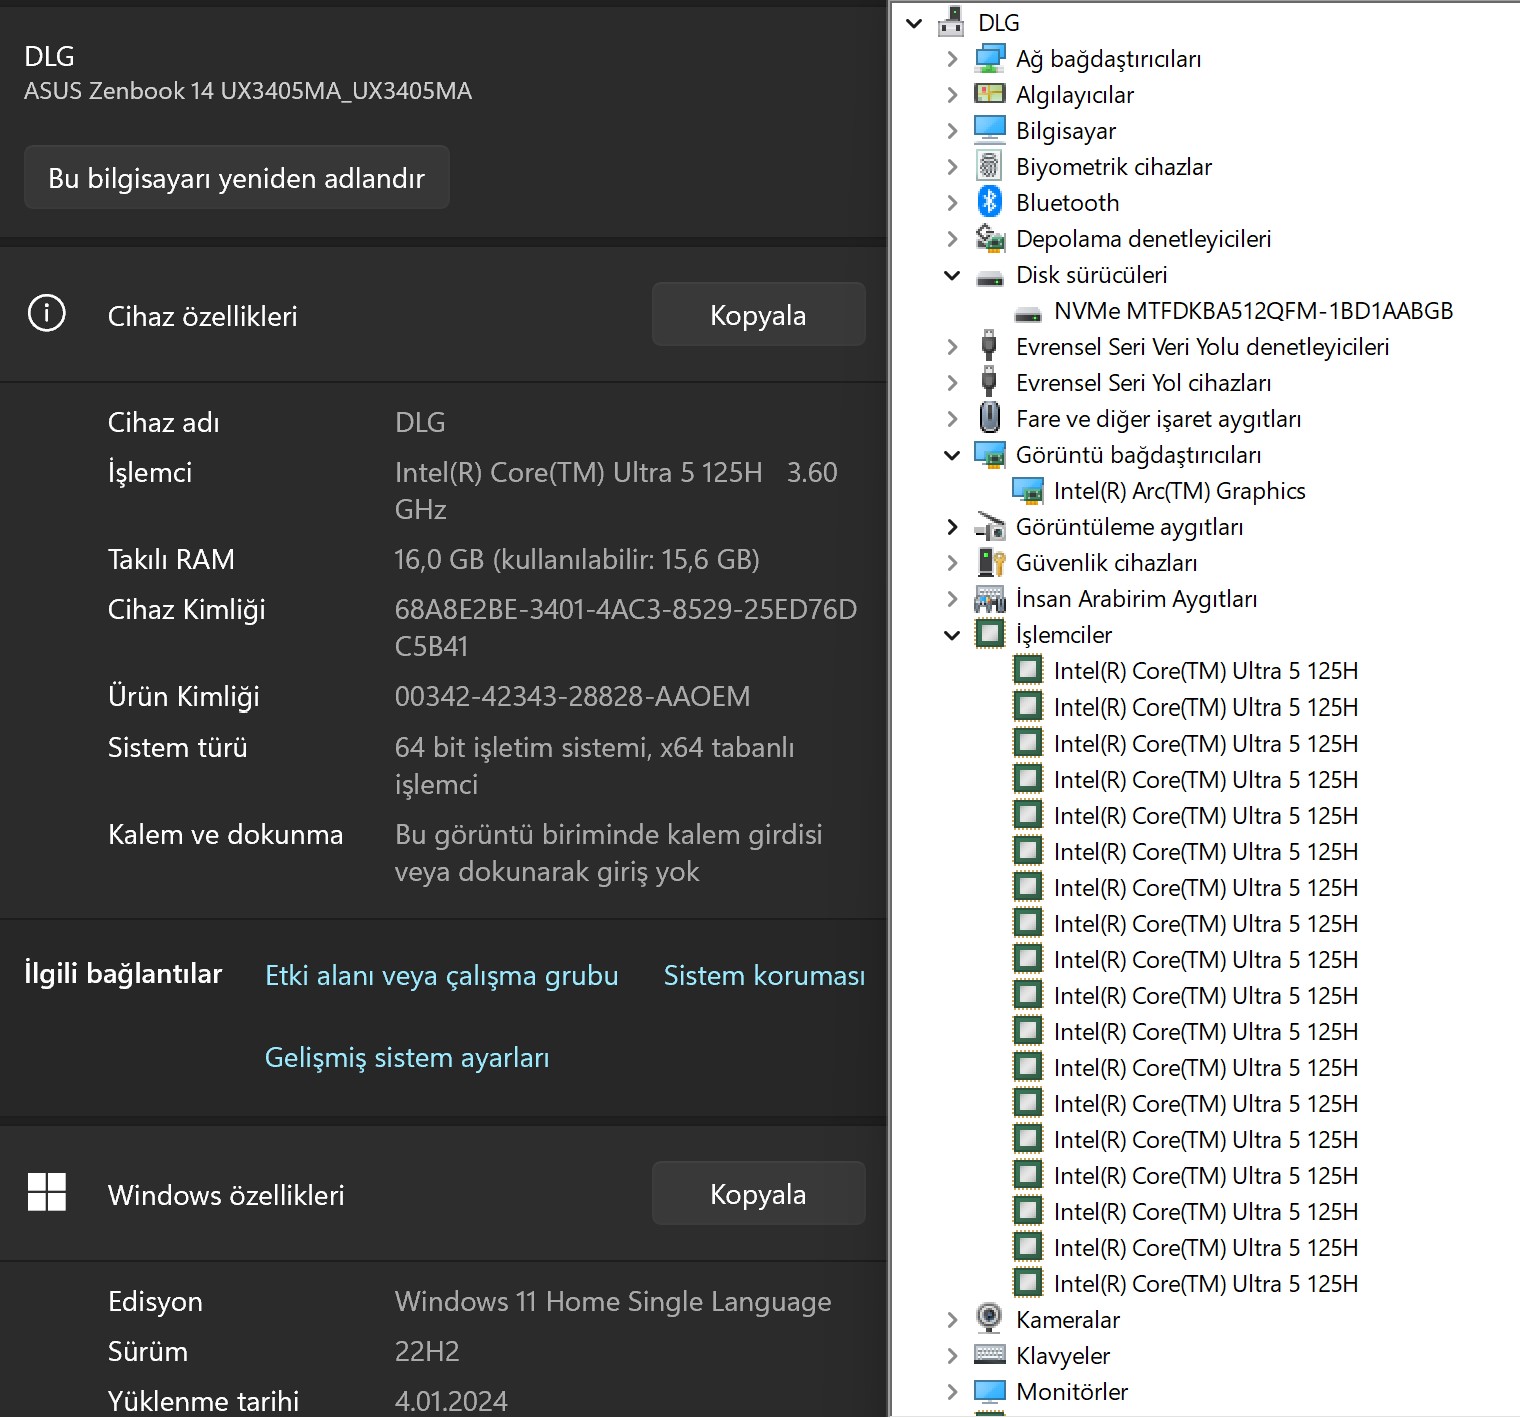Collapse the İşlemciler processor list
The width and height of the screenshot is (1520, 1418).
952,635
